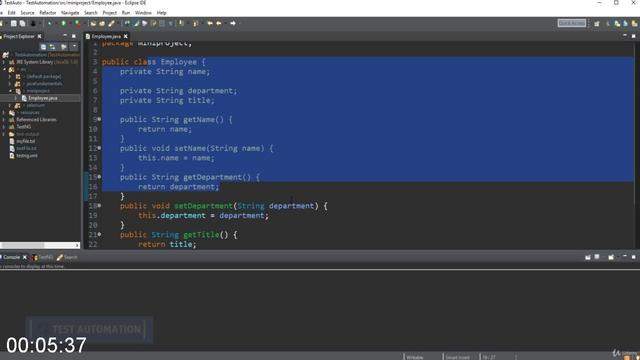Viewport: 640px width, 360px height.
Task: Collapse setName method fold marker at line 12
Action: pos(99,148)
